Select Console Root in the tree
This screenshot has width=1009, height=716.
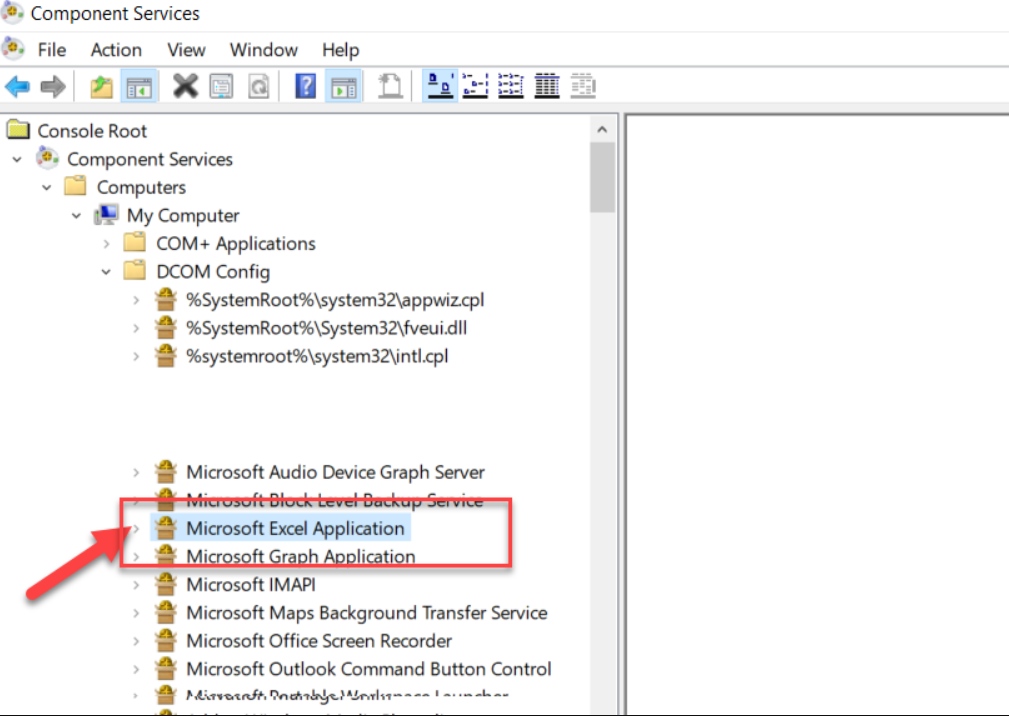click(x=92, y=131)
